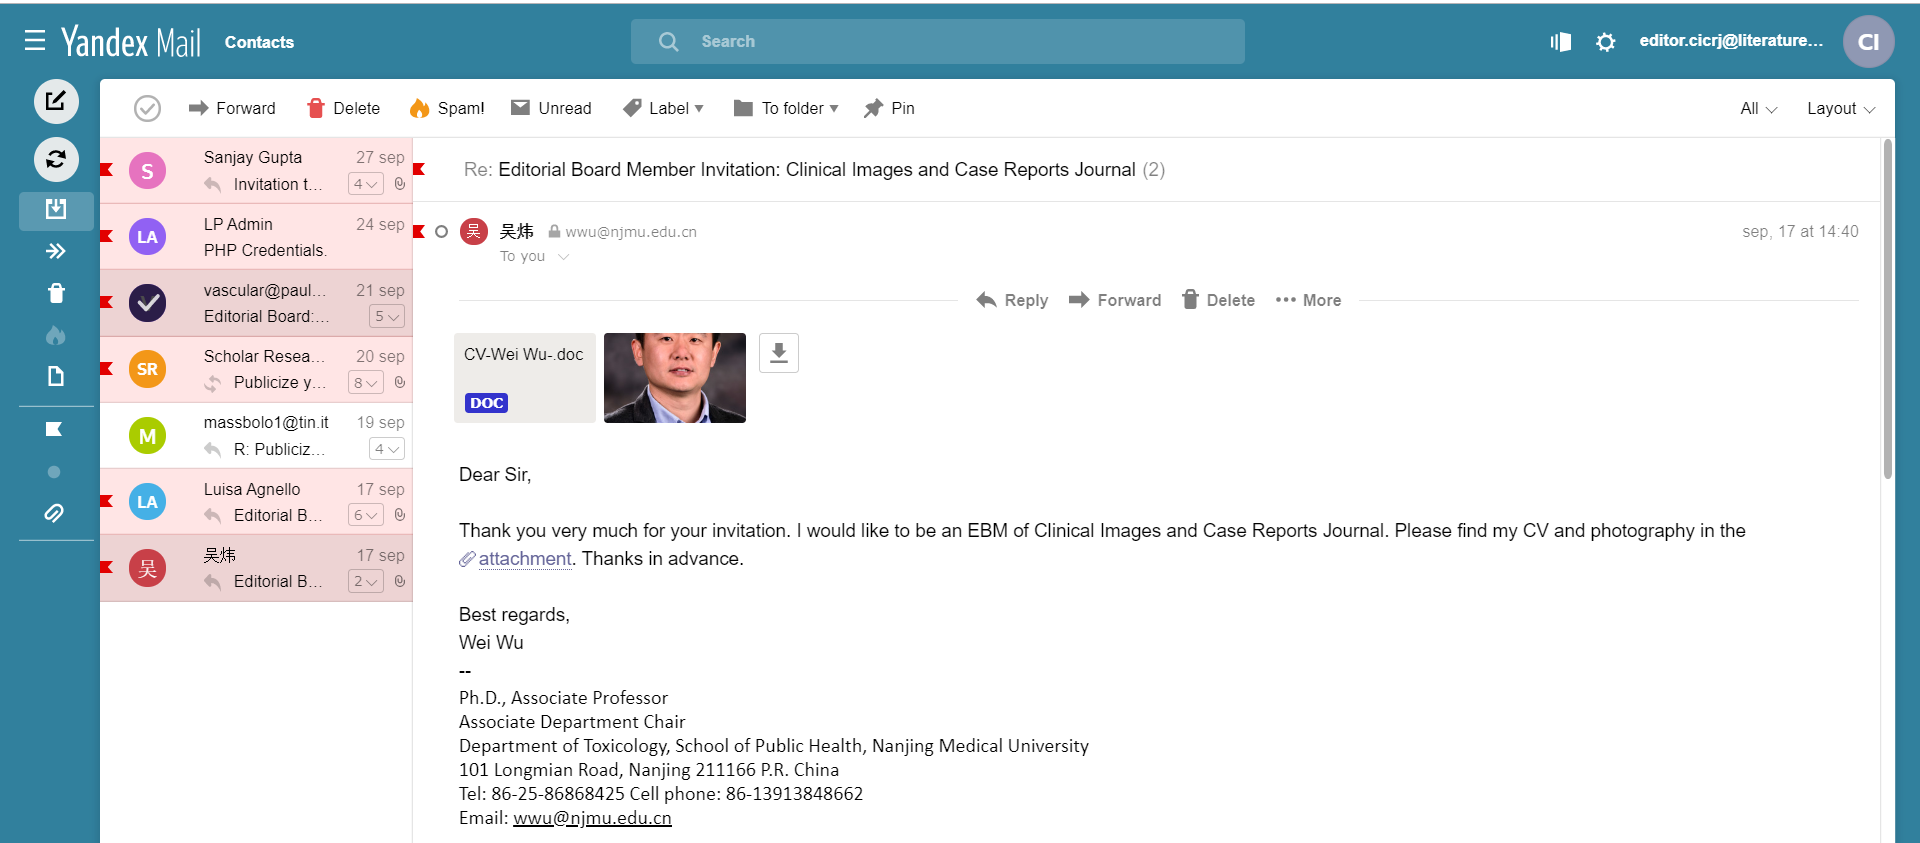Image resolution: width=1920 pixels, height=843 pixels.
Task: Open the Drafts folder icon in sidebar
Action: 56,376
